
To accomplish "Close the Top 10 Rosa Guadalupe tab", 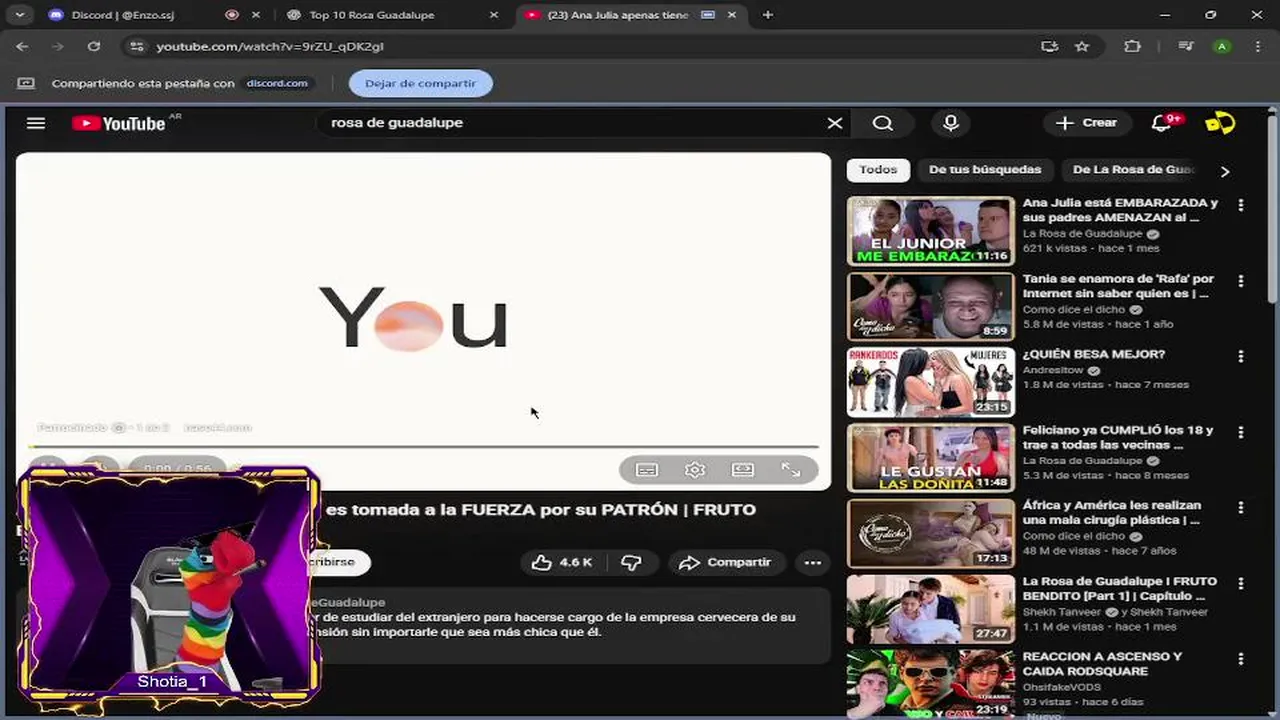I will coord(494,15).
